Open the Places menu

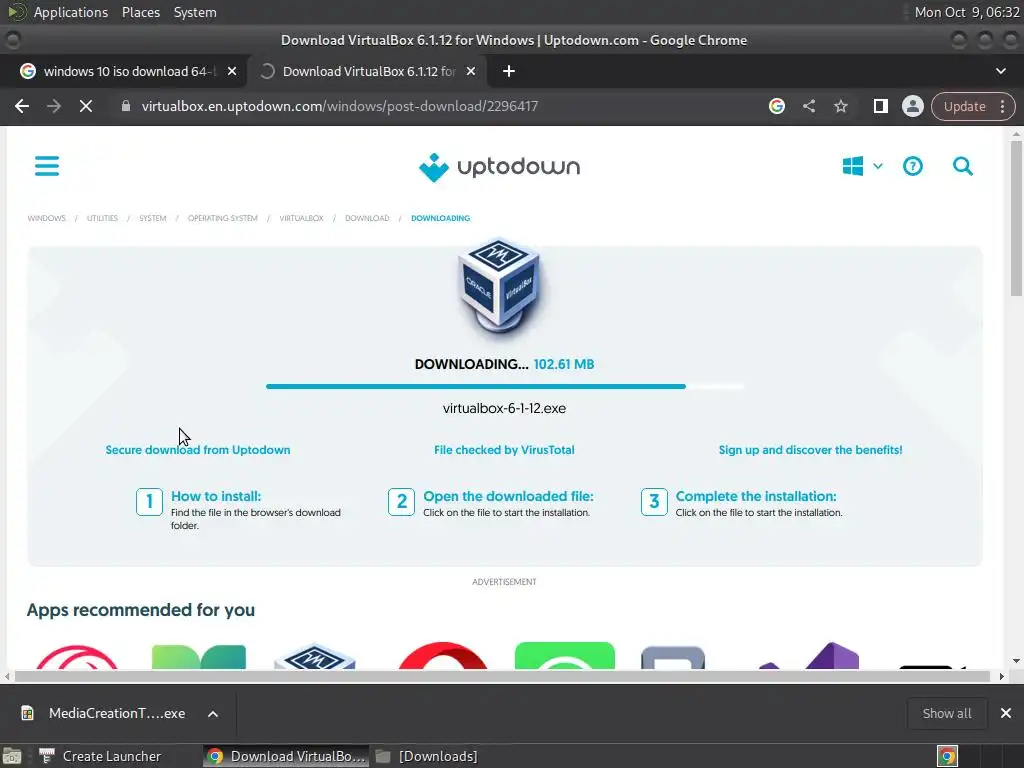tap(141, 12)
